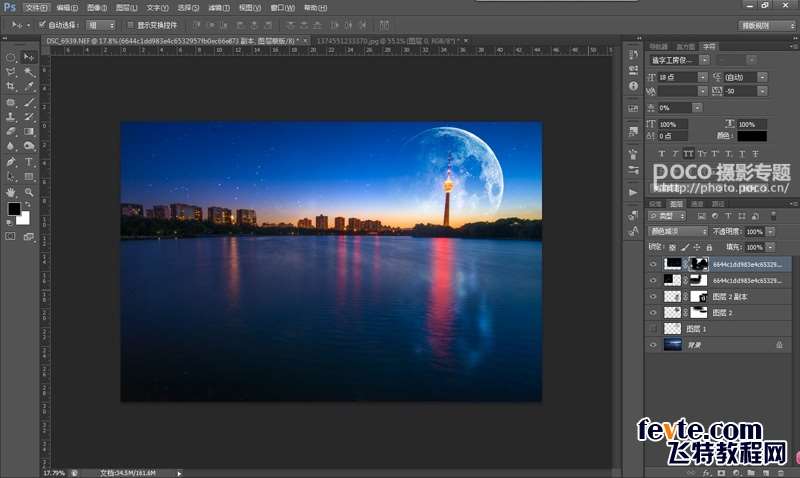The height and width of the screenshot is (478, 800).
Task: Select the 图层 1 layer row
Action: [x=718, y=329]
